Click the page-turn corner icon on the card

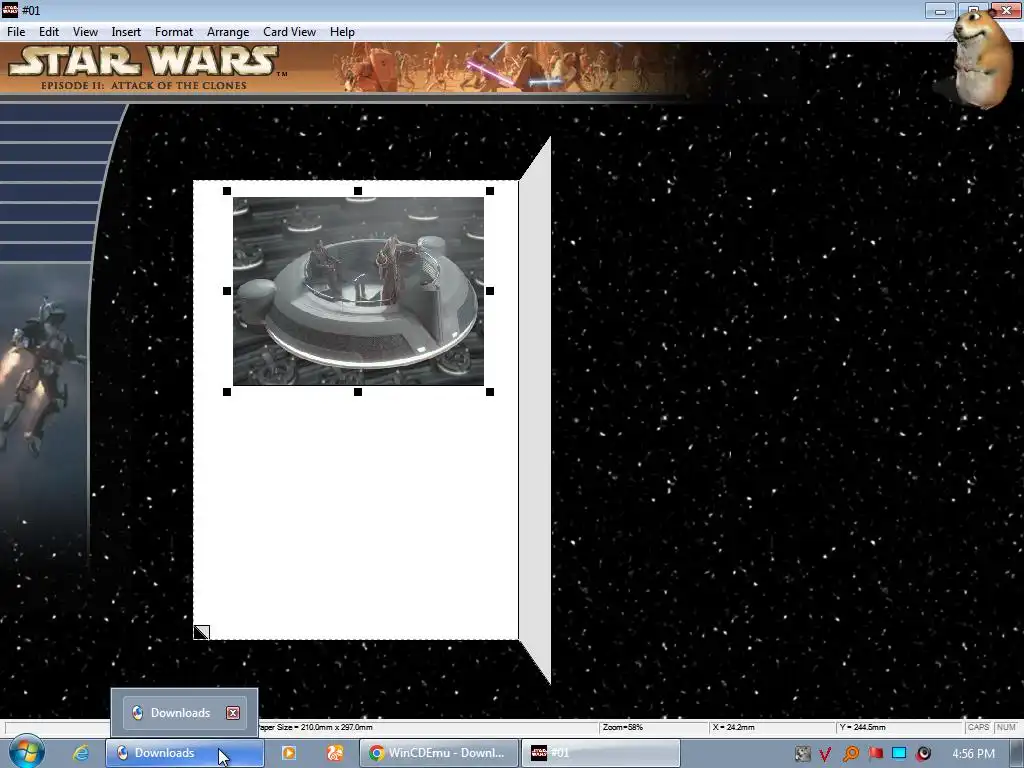tap(201, 632)
